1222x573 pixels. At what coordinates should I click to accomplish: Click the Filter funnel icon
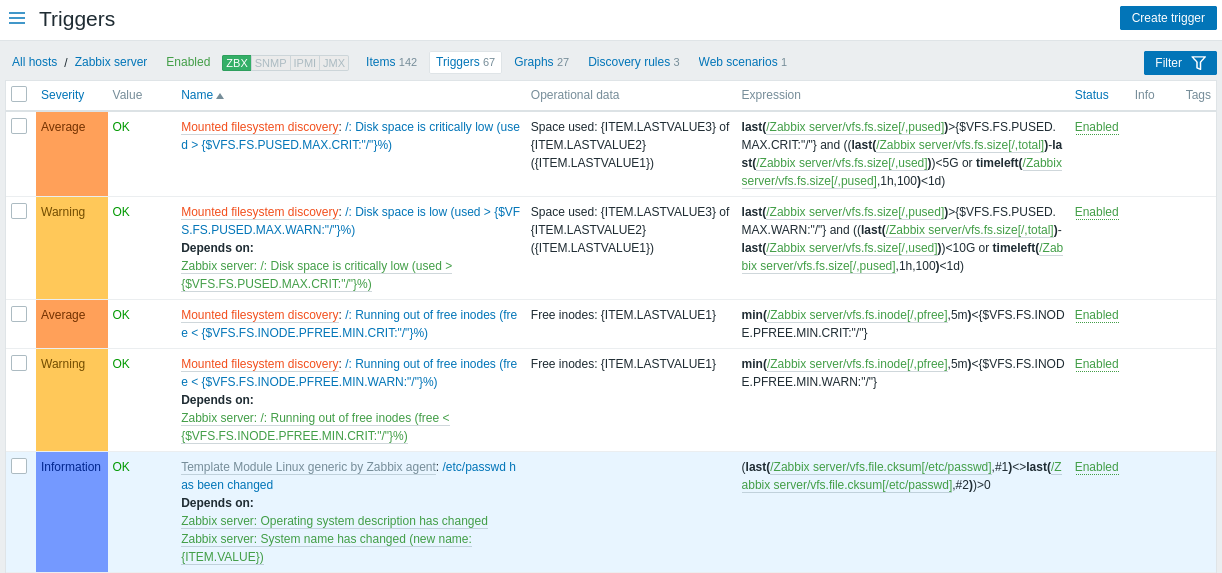coord(1198,63)
